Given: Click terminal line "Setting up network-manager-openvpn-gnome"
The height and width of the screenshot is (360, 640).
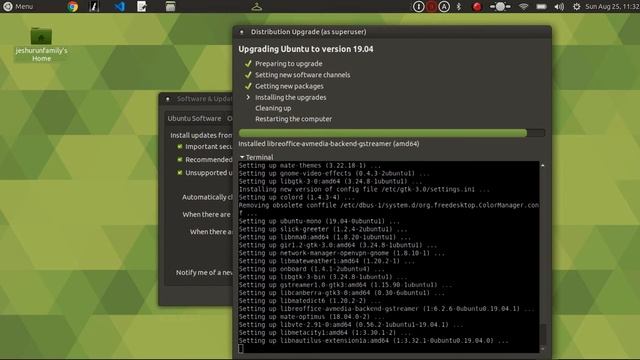Looking at the screenshot, I should click(x=342, y=253).
